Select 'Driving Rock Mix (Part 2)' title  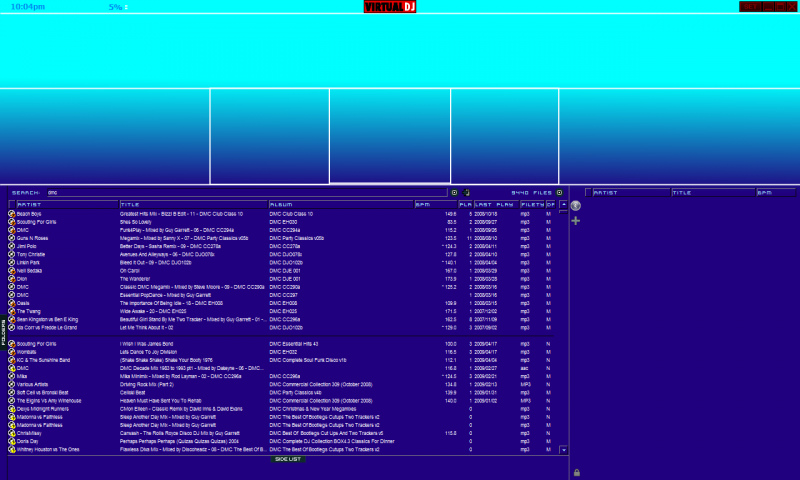pyautogui.click(x=147, y=385)
